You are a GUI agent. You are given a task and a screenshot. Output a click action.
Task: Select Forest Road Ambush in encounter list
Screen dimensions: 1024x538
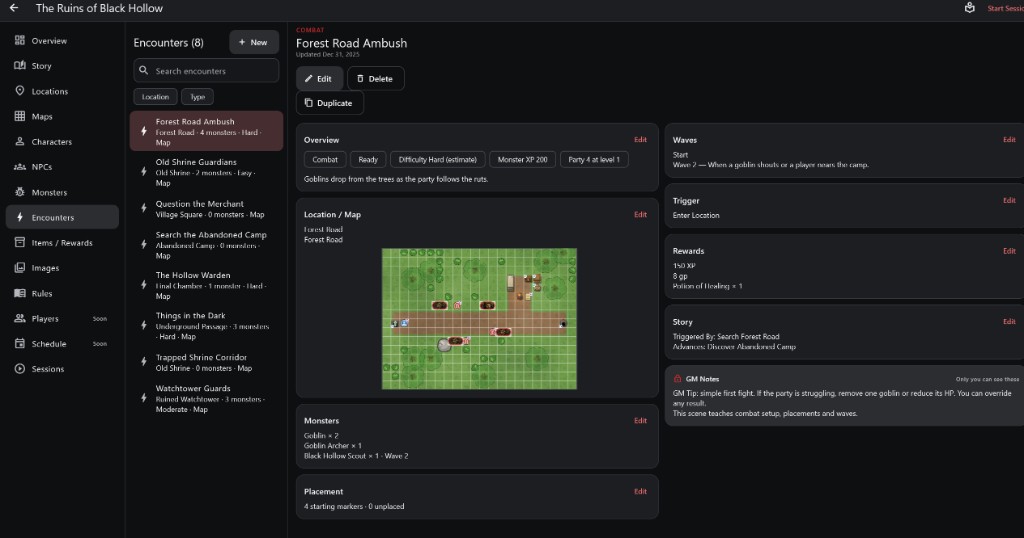(206, 131)
